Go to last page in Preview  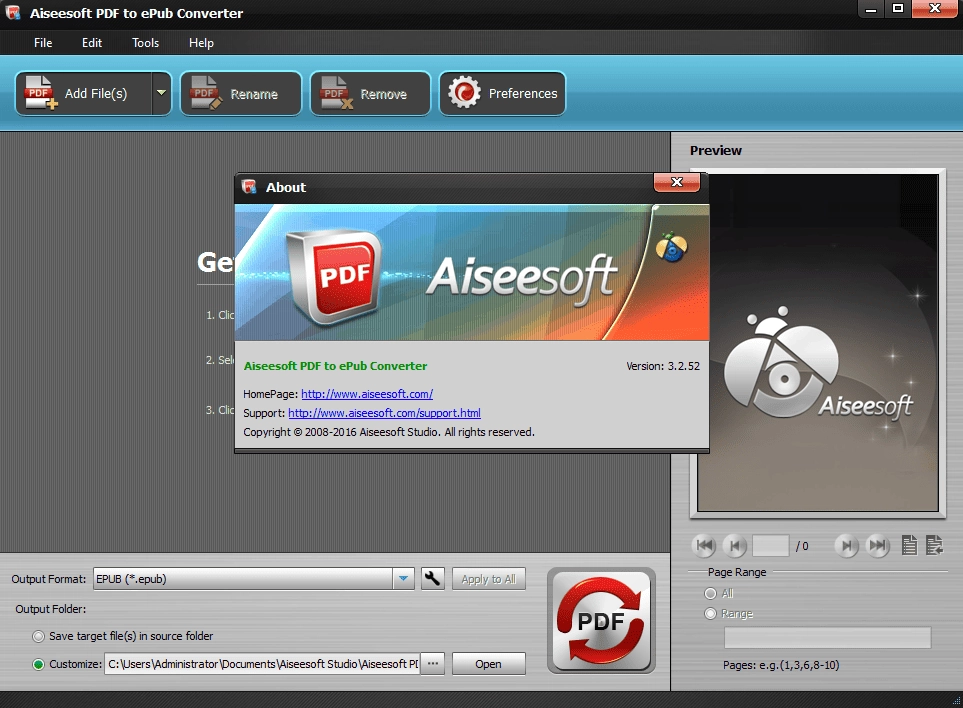[x=878, y=545]
